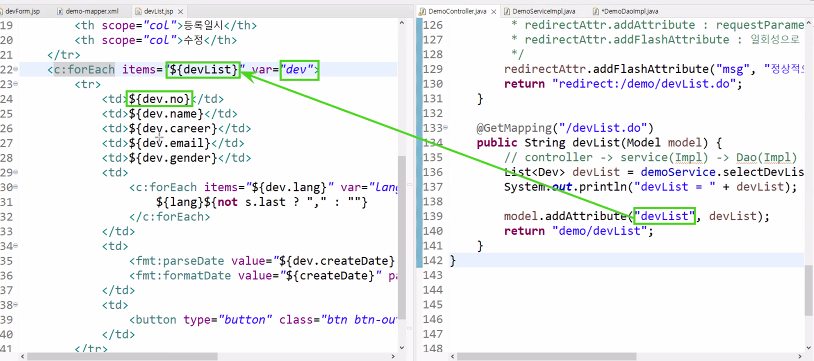Click the return "demo/devList" line
Image resolution: width=814 pixels, height=361 pixels.
579,231
